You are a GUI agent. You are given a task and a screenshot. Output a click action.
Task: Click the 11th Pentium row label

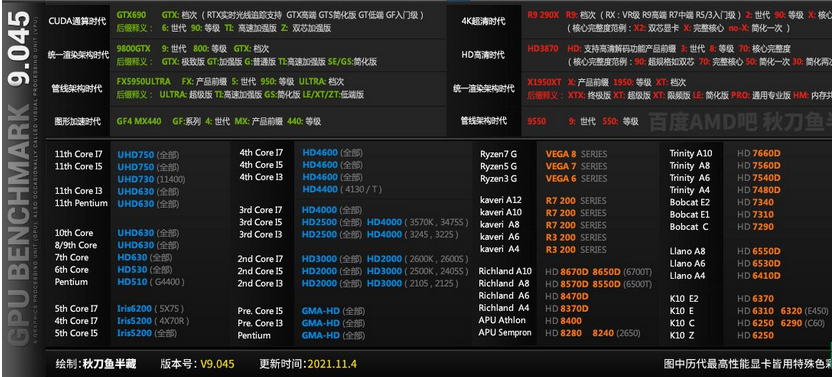coord(81,203)
